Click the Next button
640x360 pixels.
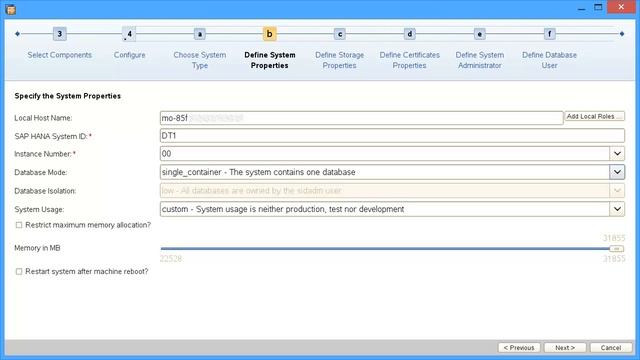tap(565, 348)
